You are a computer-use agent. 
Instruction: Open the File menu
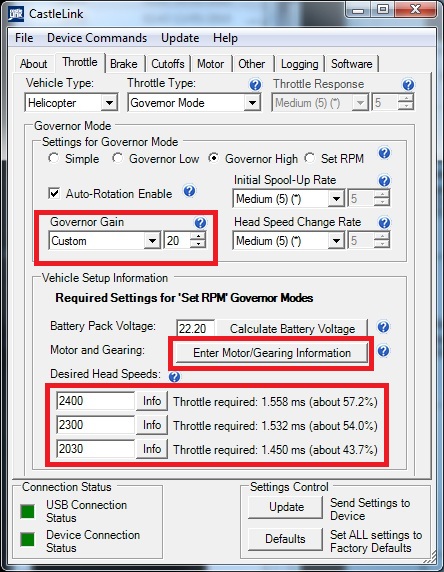point(24,38)
